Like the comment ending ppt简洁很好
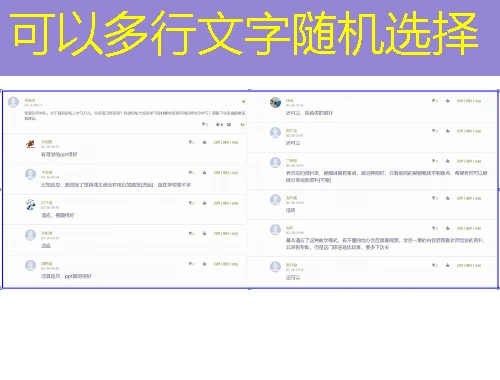Screen dimensions: 500x380 204,264
